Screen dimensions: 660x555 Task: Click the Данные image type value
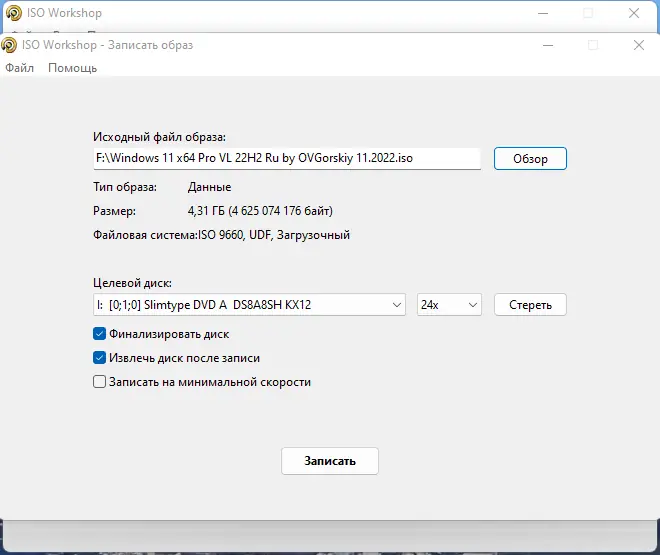209,187
